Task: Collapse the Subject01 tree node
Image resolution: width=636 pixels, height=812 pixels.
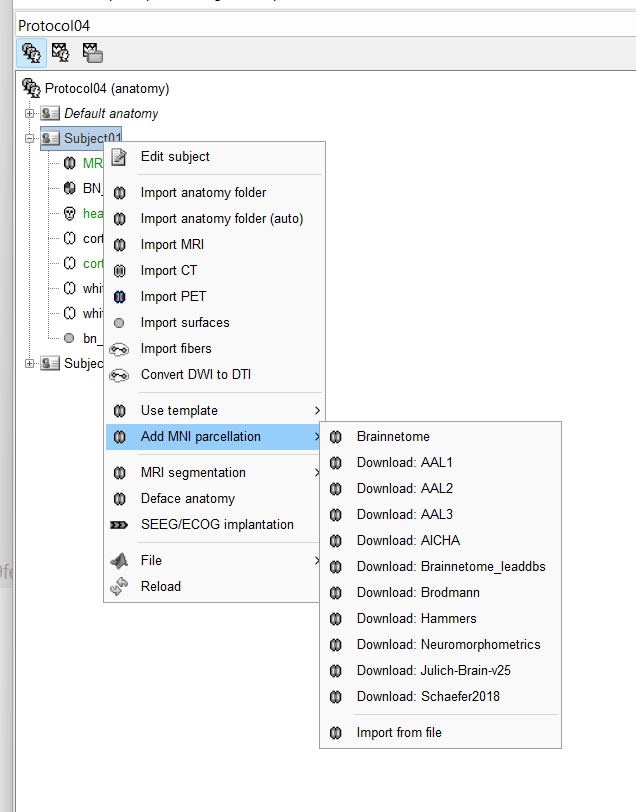Action: tap(30, 138)
